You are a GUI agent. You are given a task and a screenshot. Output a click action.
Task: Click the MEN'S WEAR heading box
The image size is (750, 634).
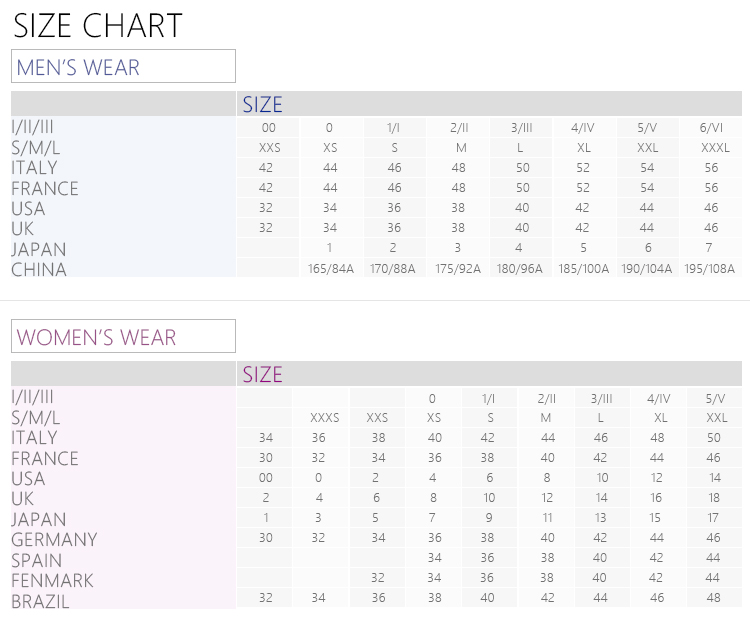[123, 66]
